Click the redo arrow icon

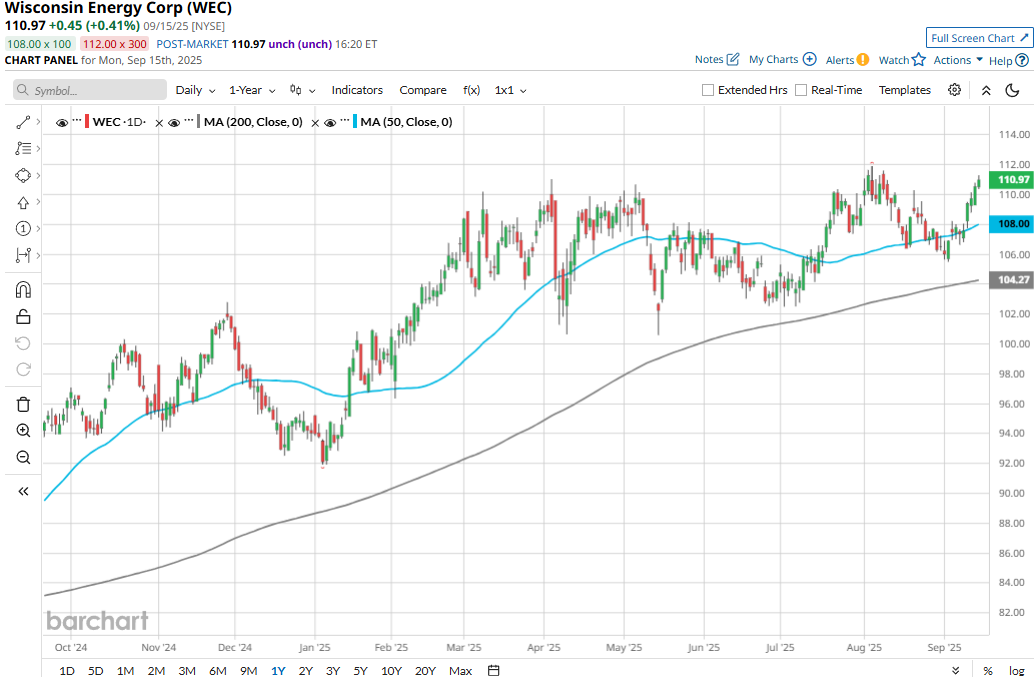[23, 370]
